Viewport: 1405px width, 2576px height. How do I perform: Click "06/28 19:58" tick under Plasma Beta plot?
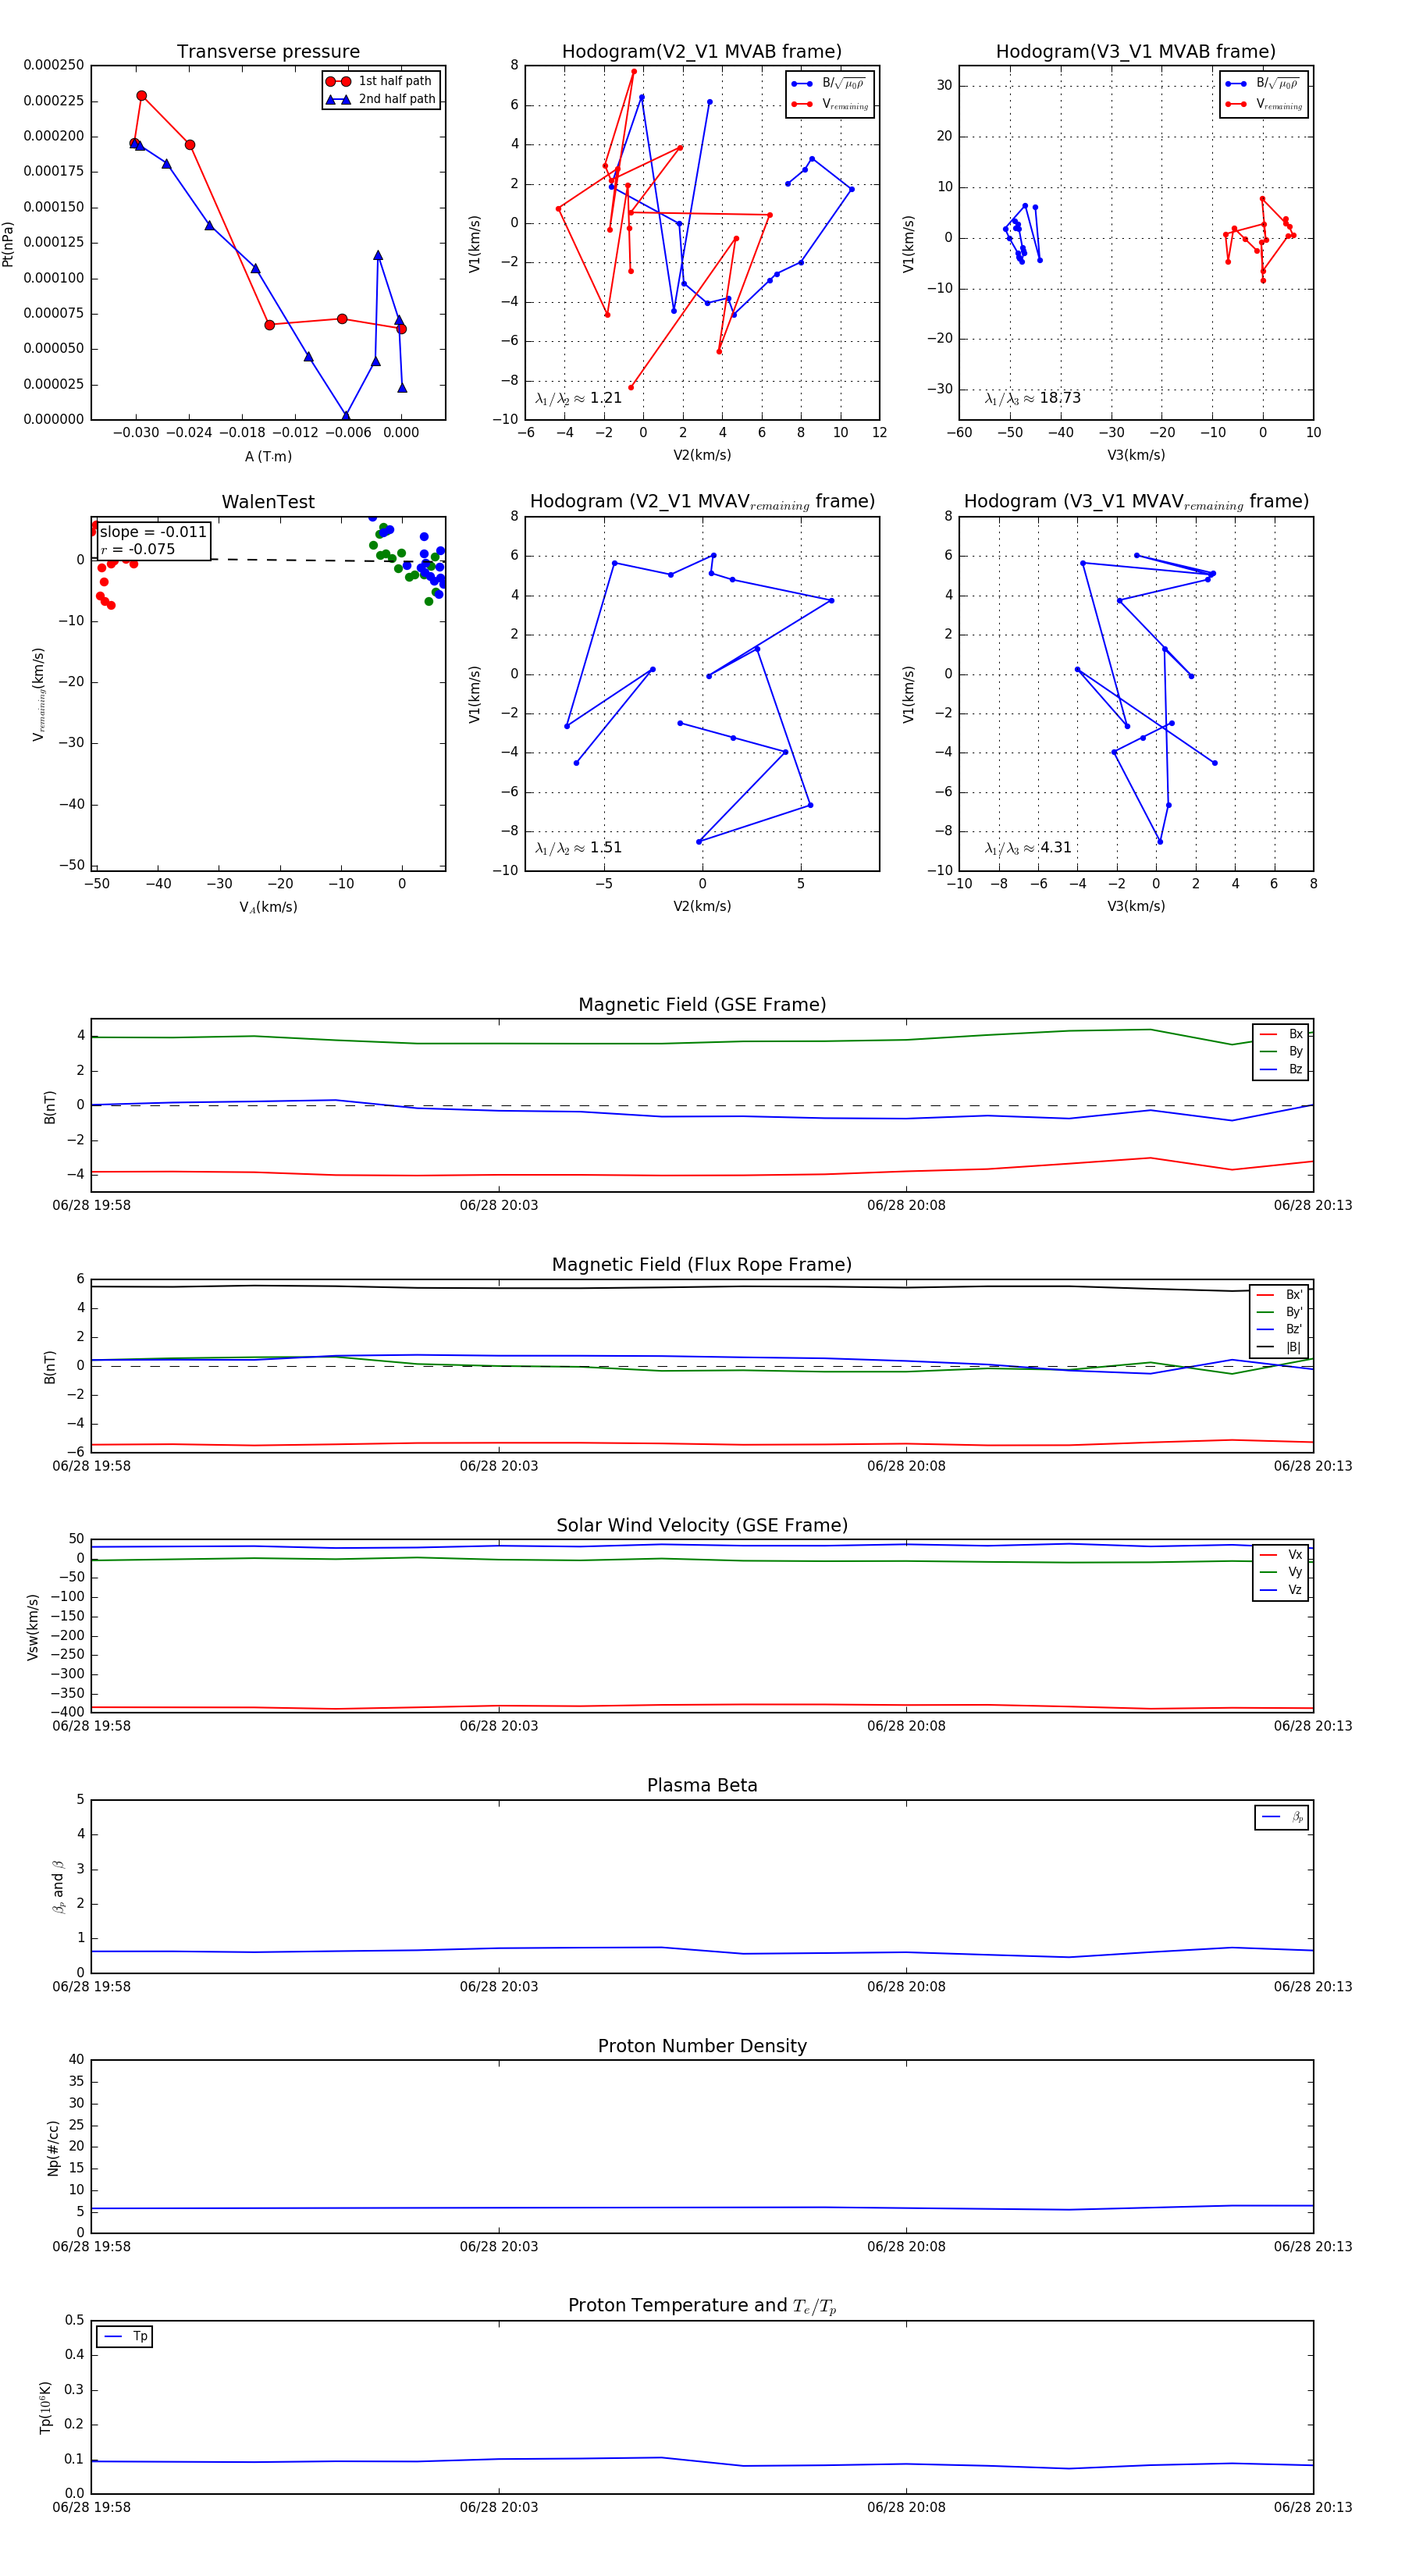(x=91, y=1986)
